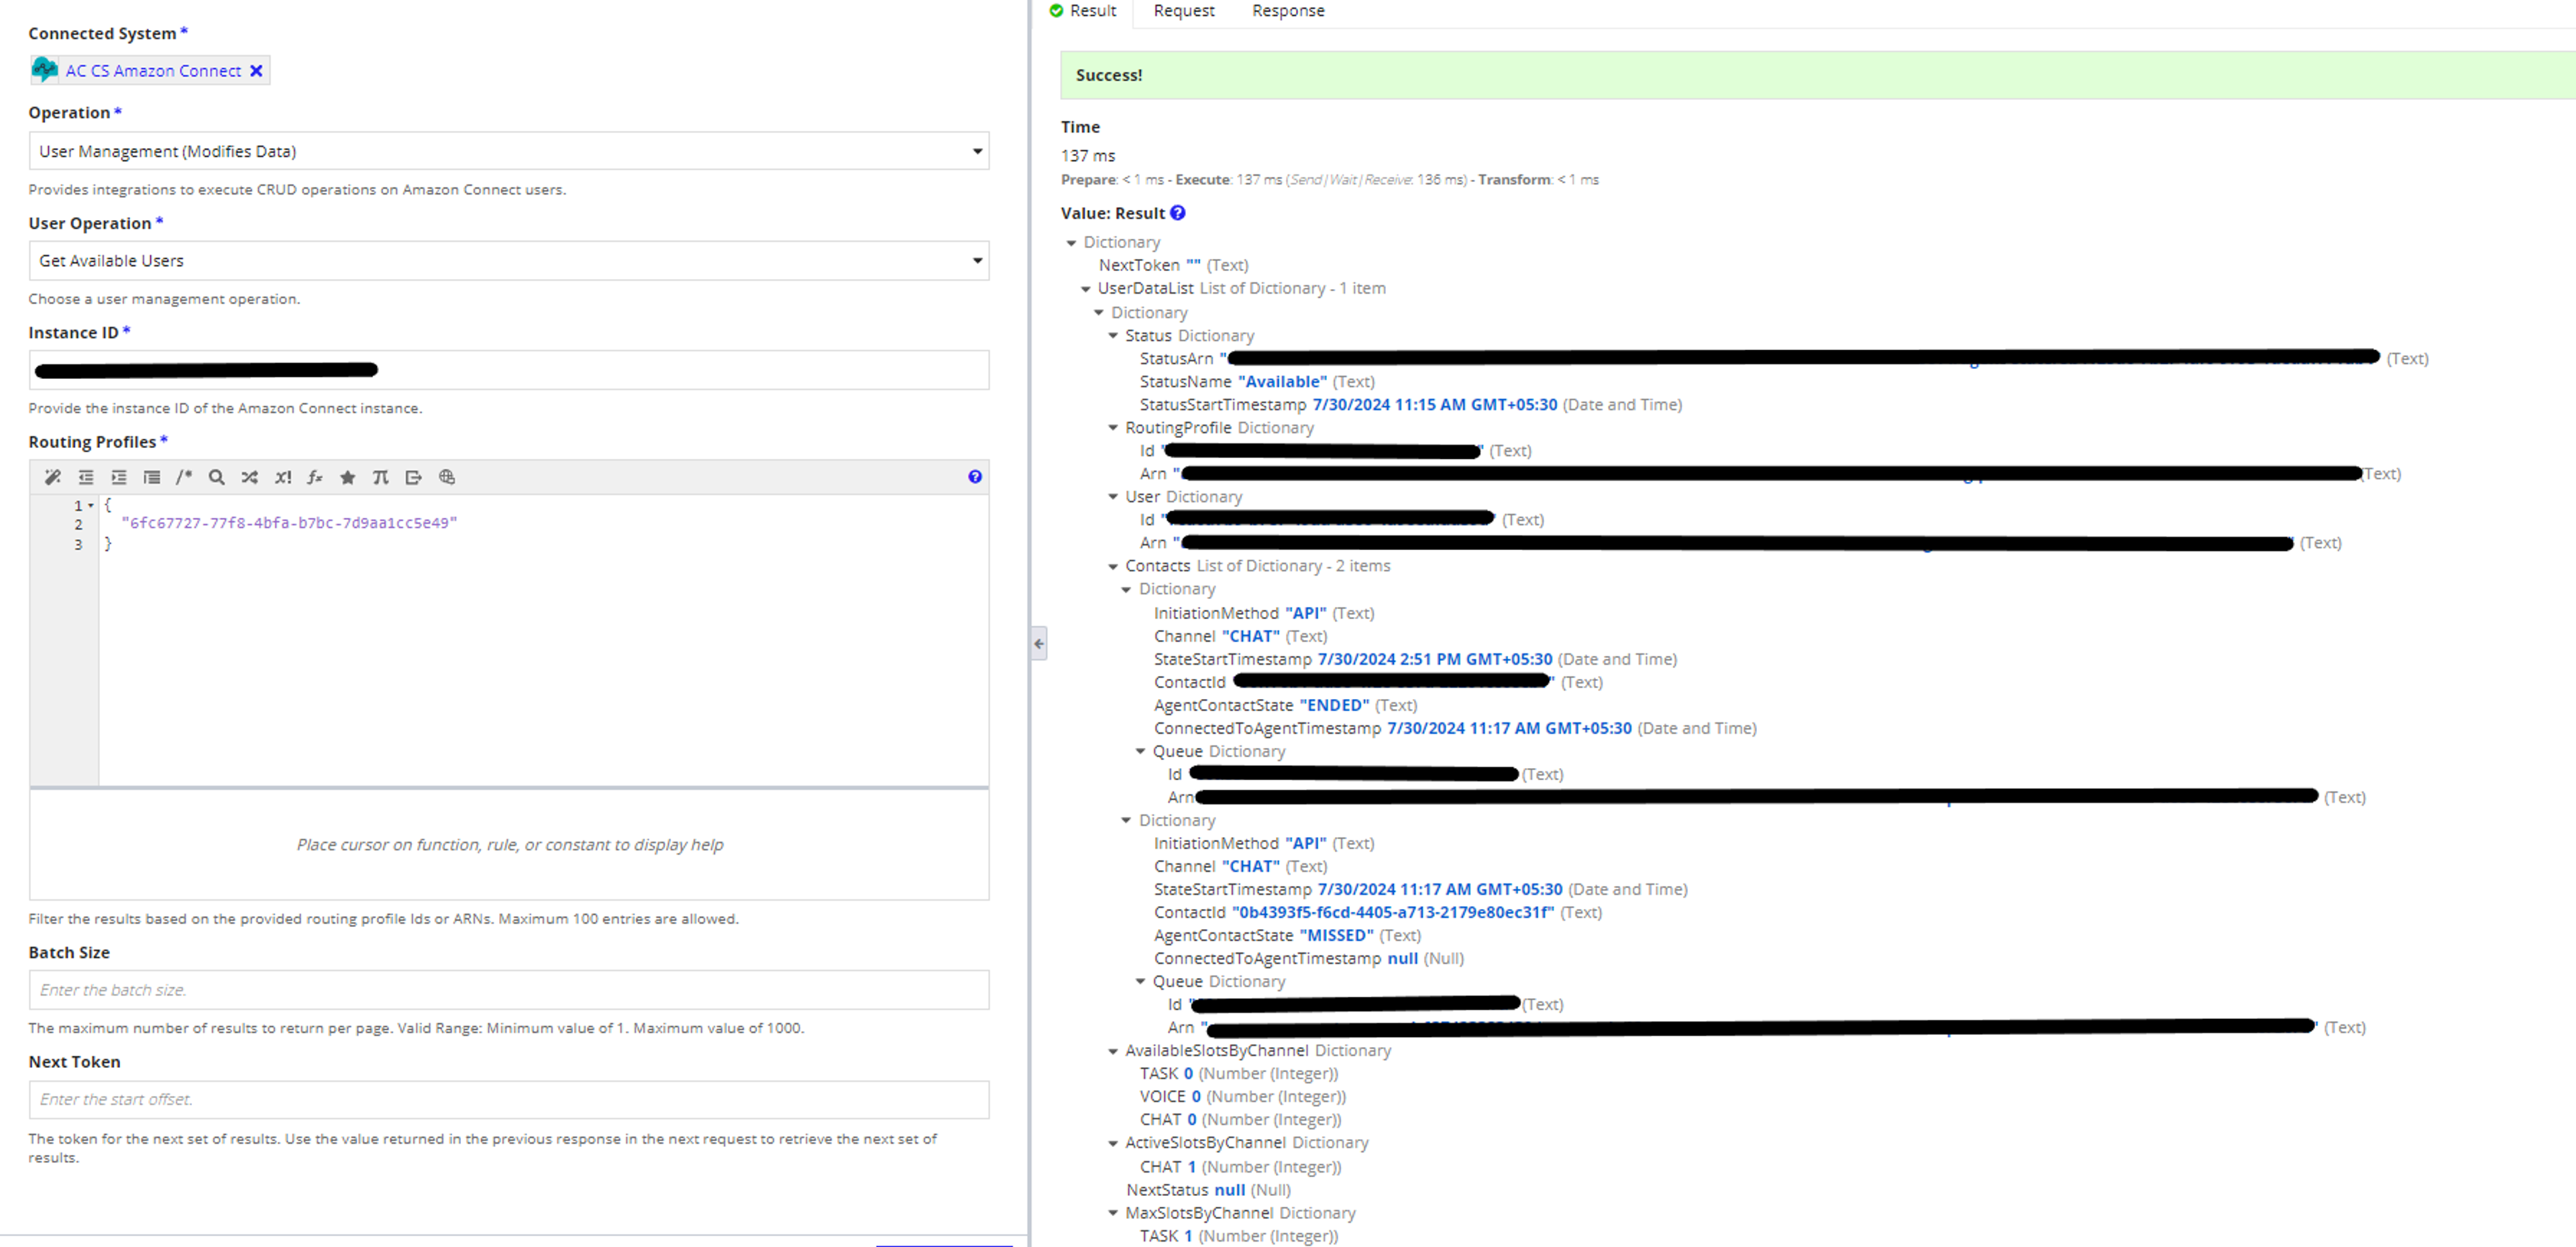
Task: Collapse left pane using splitter arrow
Action: [x=1039, y=643]
